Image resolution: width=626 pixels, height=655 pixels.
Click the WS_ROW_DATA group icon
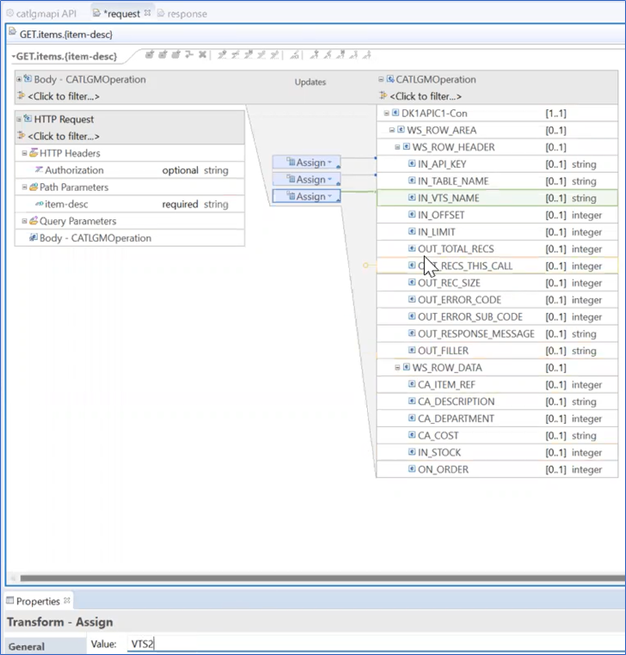(x=406, y=367)
